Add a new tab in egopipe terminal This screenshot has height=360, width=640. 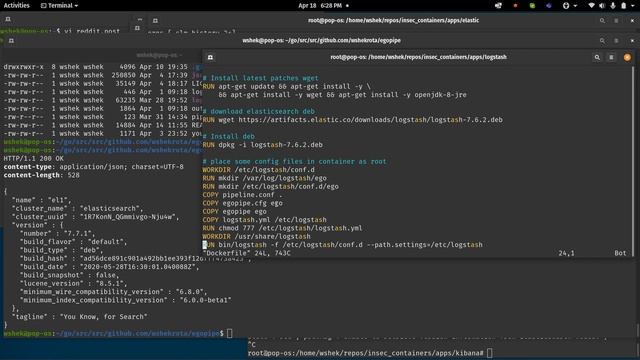point(11,41)
